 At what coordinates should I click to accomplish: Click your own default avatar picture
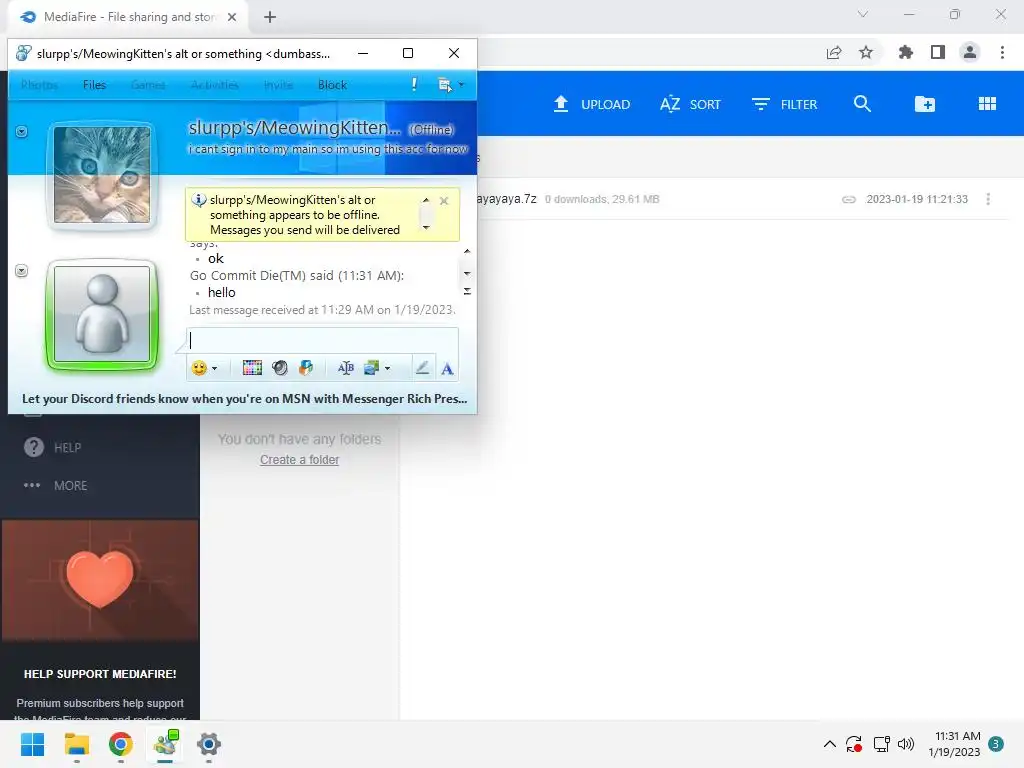pos(102,314)
